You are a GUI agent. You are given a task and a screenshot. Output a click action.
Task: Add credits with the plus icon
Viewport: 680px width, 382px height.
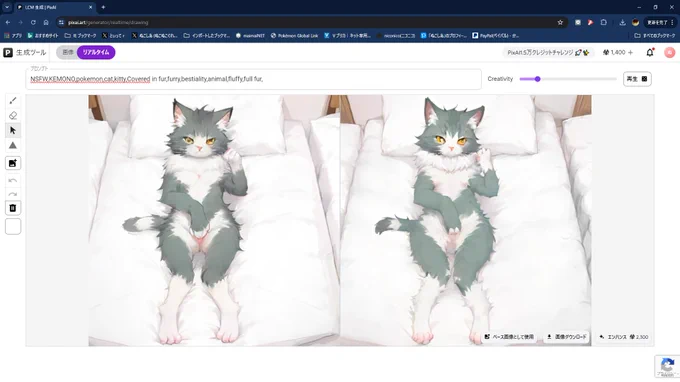click(x=630, y=52)
